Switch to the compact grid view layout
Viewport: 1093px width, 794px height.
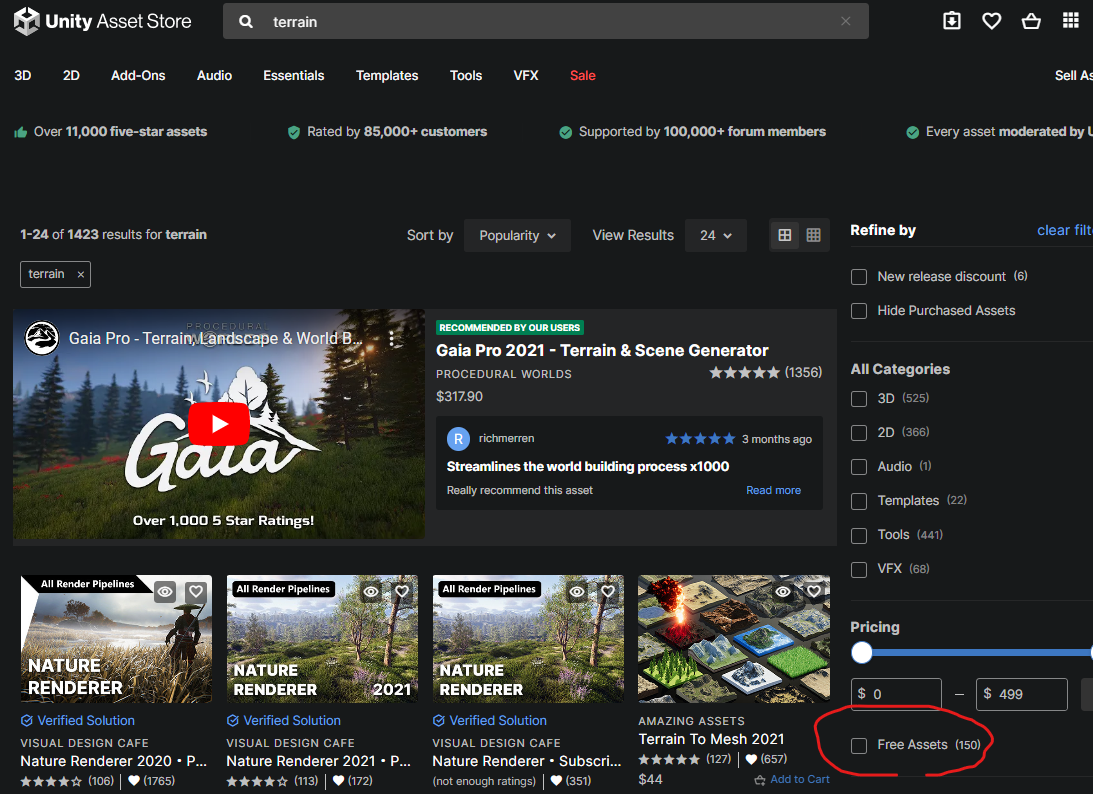pos(813,235)
